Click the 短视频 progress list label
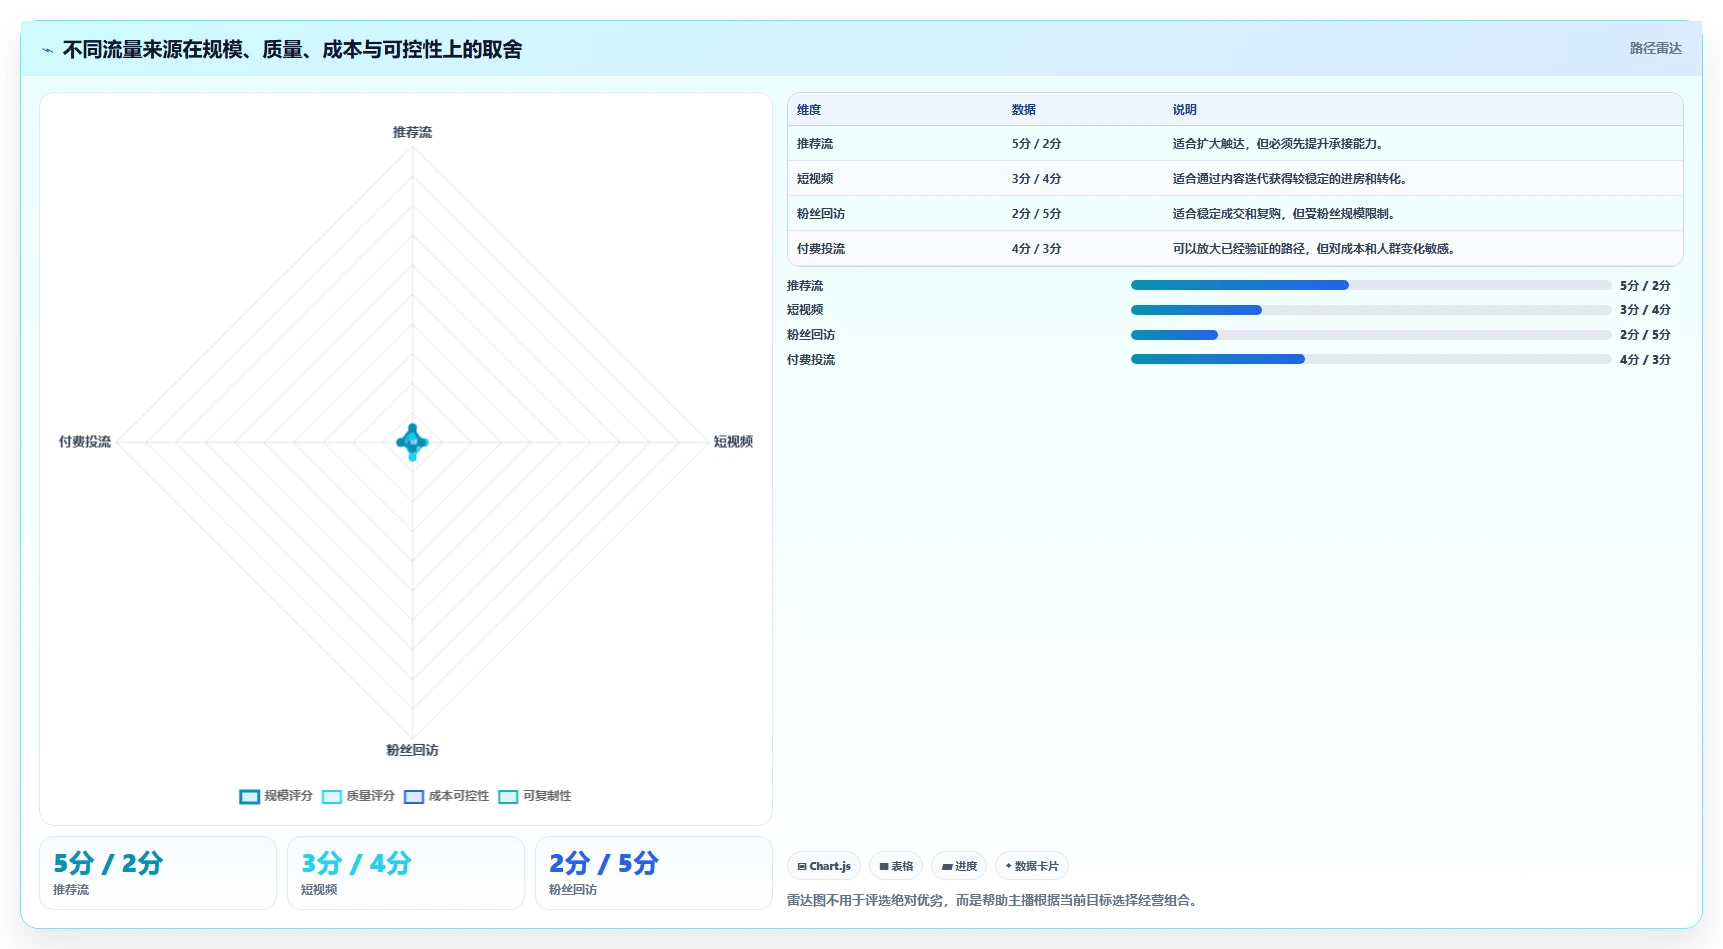The height and width of the screenshot is (949, 1723). (x=805, y=310)
